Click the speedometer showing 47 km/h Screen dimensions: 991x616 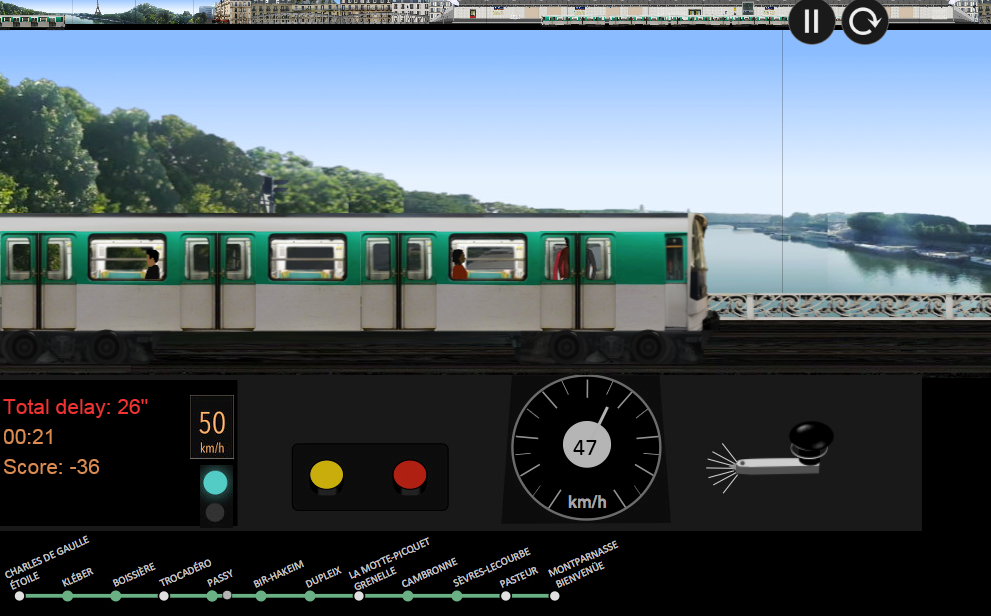coord(586,445)
